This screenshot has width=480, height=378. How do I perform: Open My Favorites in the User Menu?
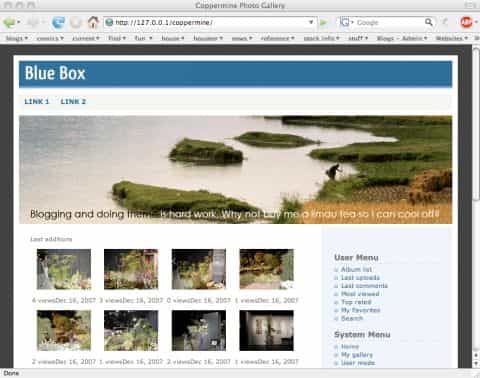[360, 310]
